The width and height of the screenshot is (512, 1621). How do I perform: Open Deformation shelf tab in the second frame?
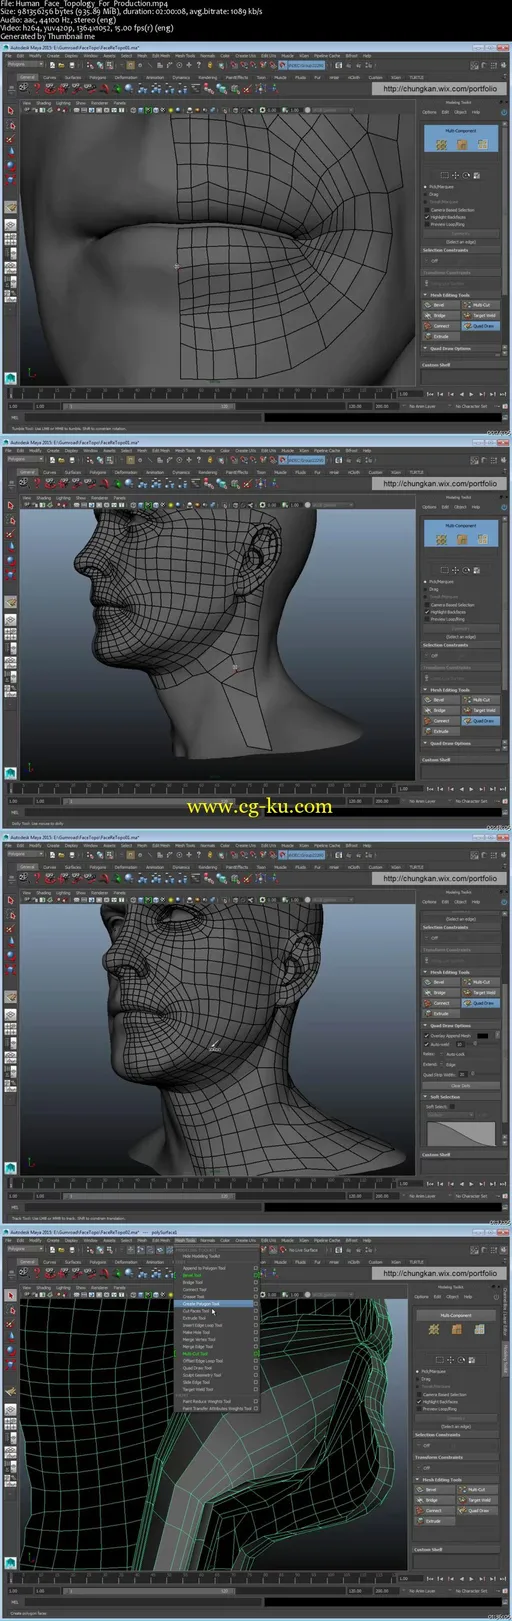[125, 472]
